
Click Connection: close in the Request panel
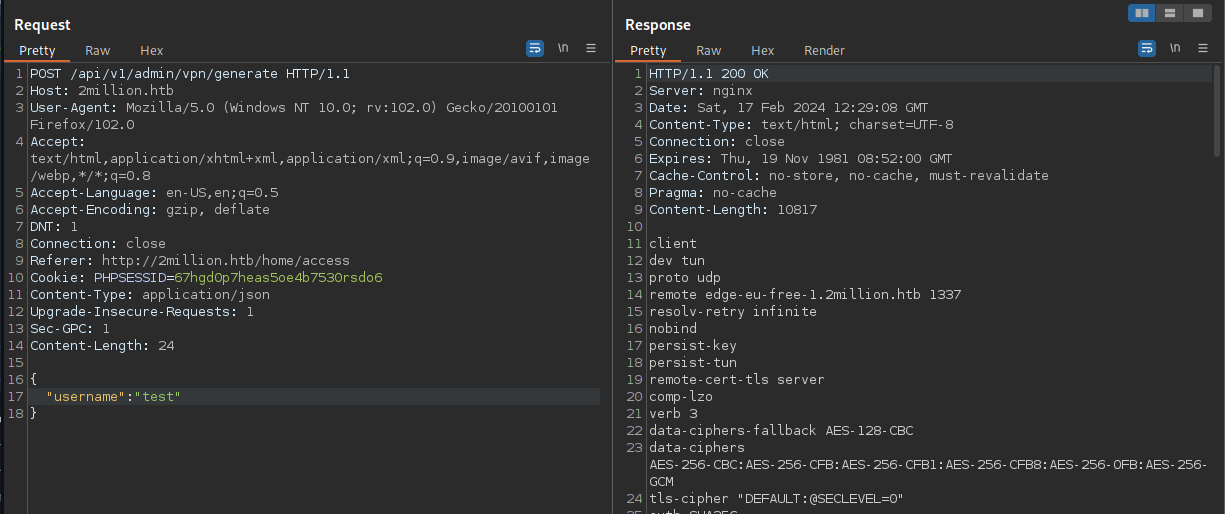tap(98, 244)
